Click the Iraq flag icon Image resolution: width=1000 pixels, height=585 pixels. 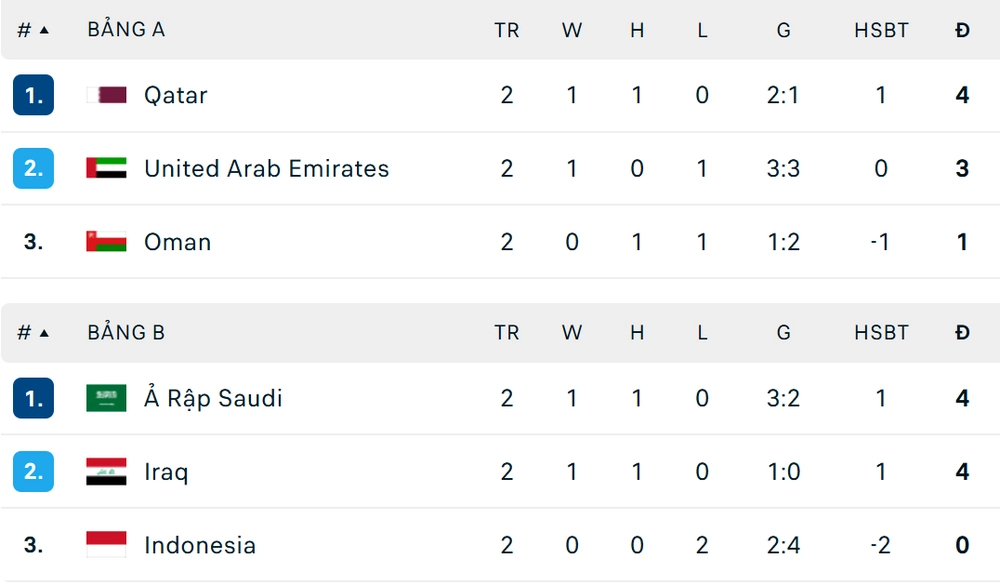coord(106,471)
